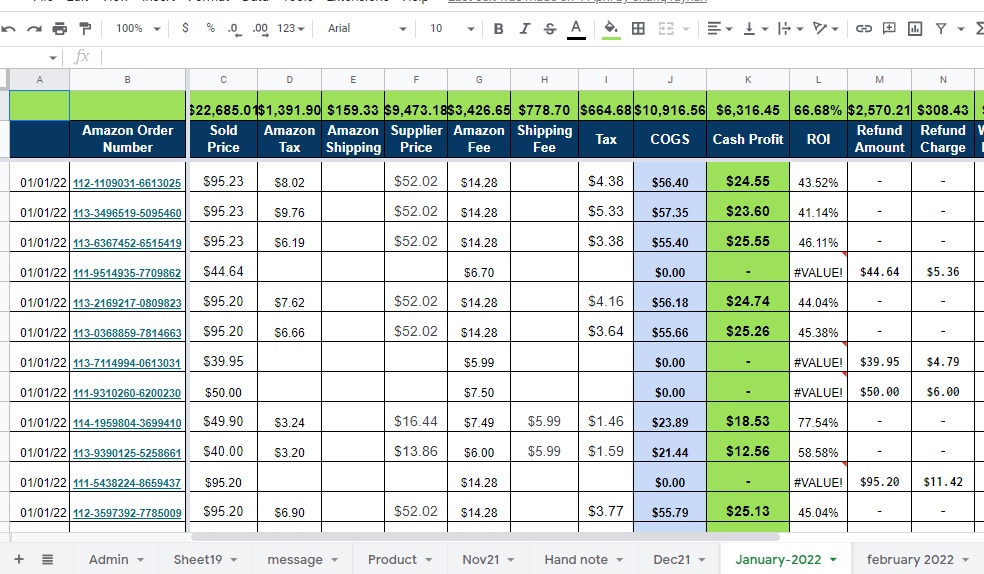Image resolution: width=984 pixels, height=574 pixels.
Task: Toggle strikethrough formatting
Action: (x=549, y=29)
